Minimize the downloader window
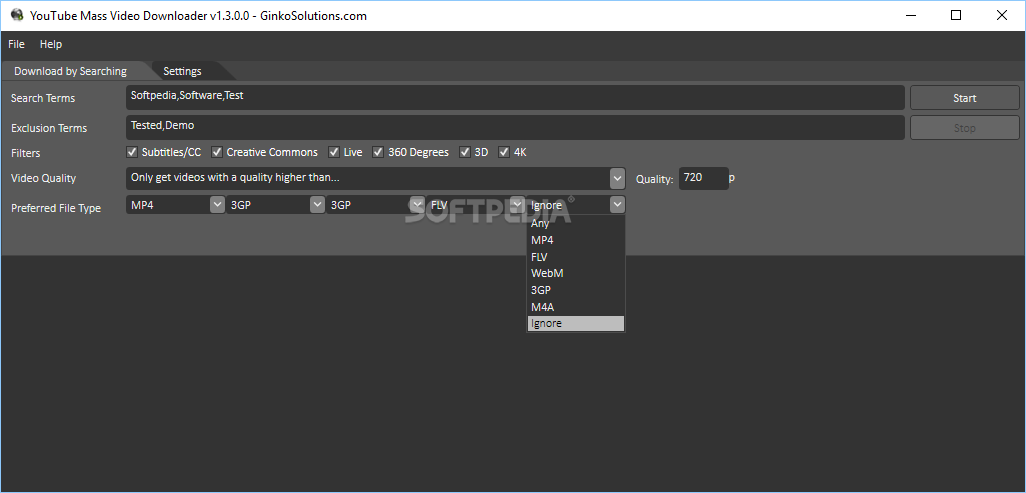1026x493 pixels. [x=911, y=16]
